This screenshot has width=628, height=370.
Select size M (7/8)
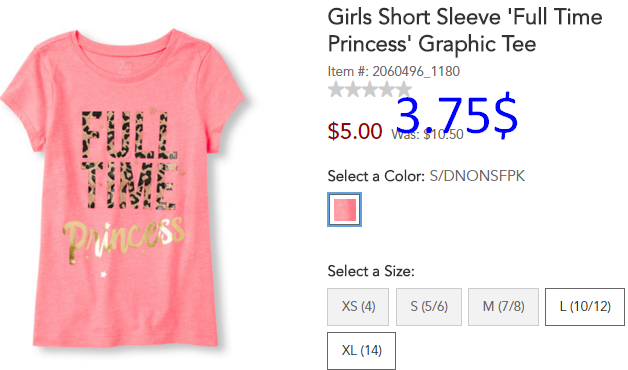coord(503,307)
